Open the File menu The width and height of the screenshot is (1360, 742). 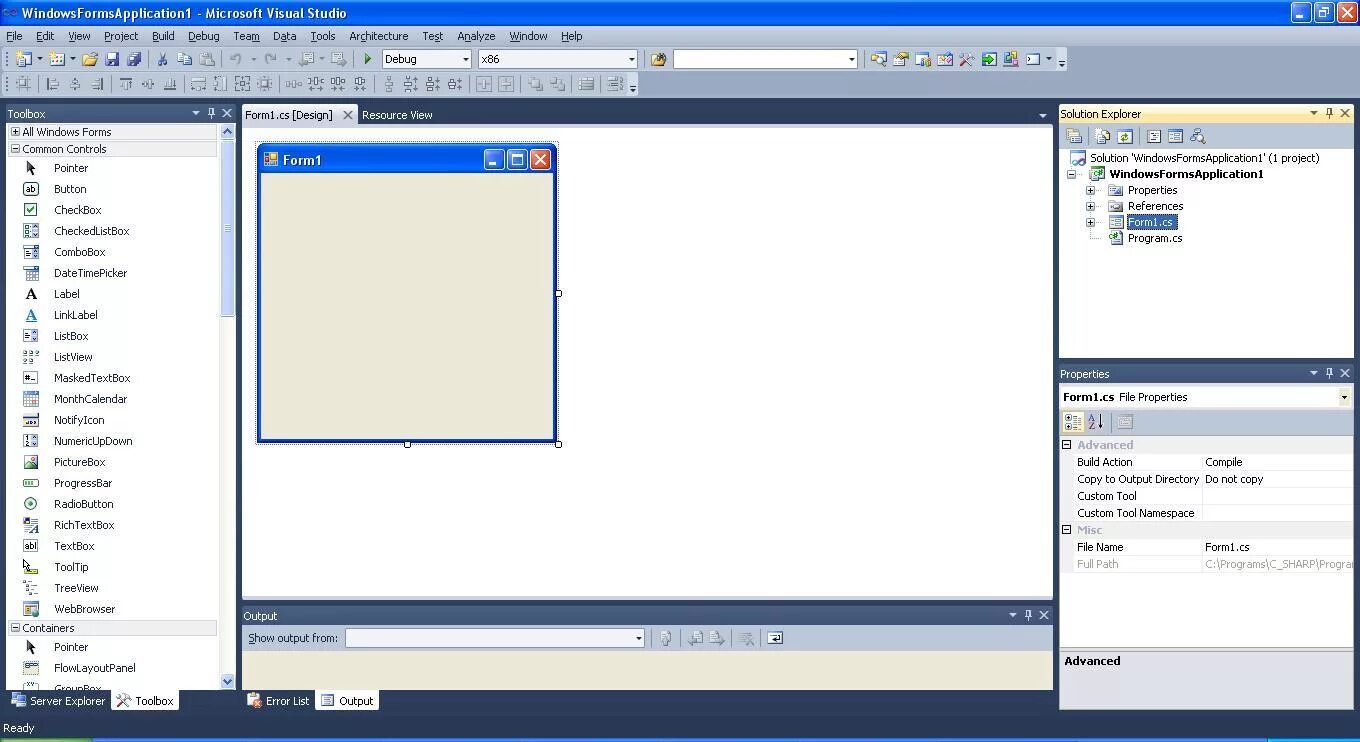click(x=14, y=36)
